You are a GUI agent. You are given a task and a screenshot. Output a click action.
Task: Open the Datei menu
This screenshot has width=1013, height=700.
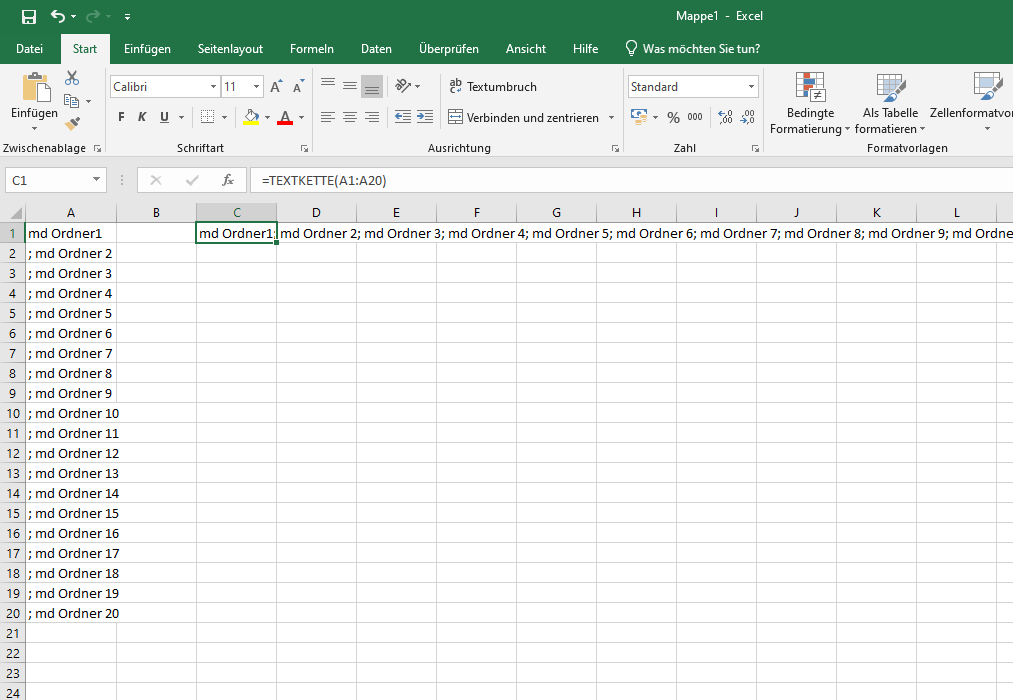tap(29, 48)
